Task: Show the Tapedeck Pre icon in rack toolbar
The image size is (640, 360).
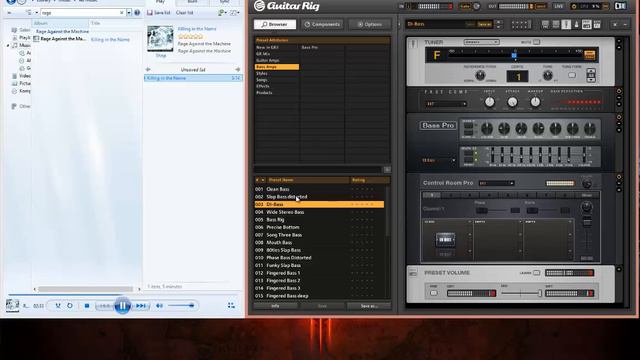Action: coord(545,24)
